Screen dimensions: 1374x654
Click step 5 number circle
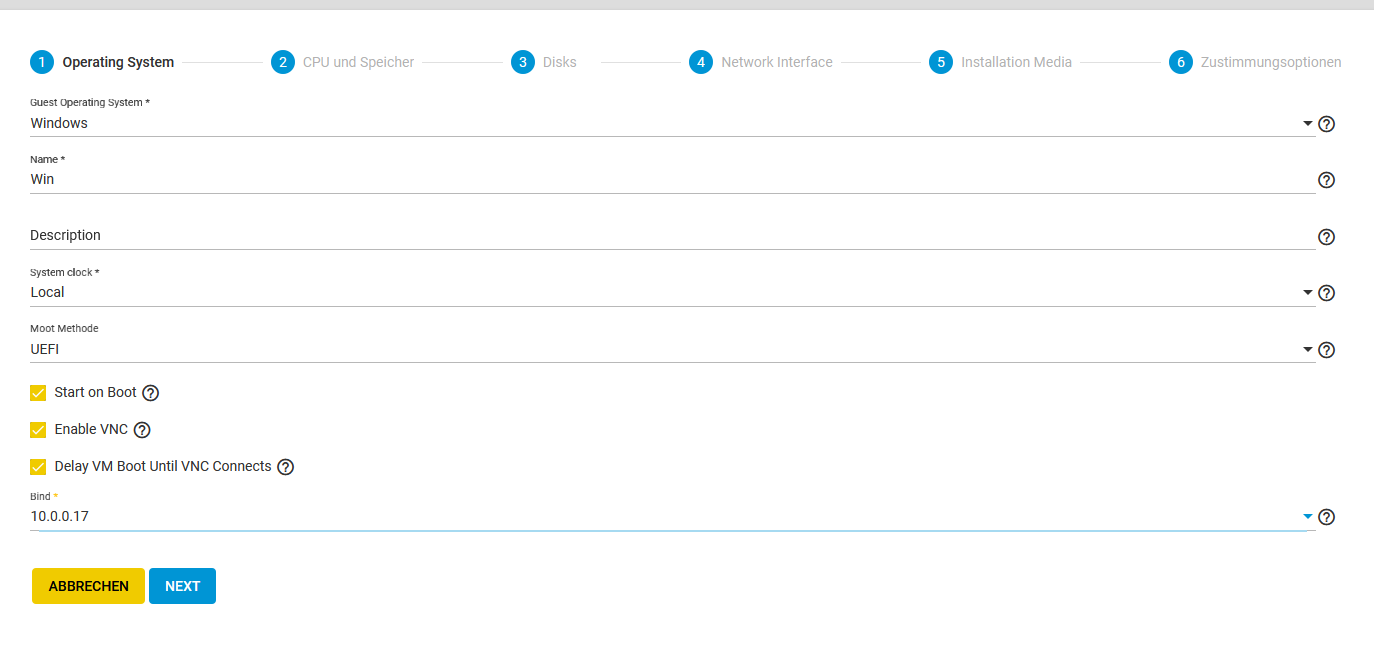tap(941, 62)
